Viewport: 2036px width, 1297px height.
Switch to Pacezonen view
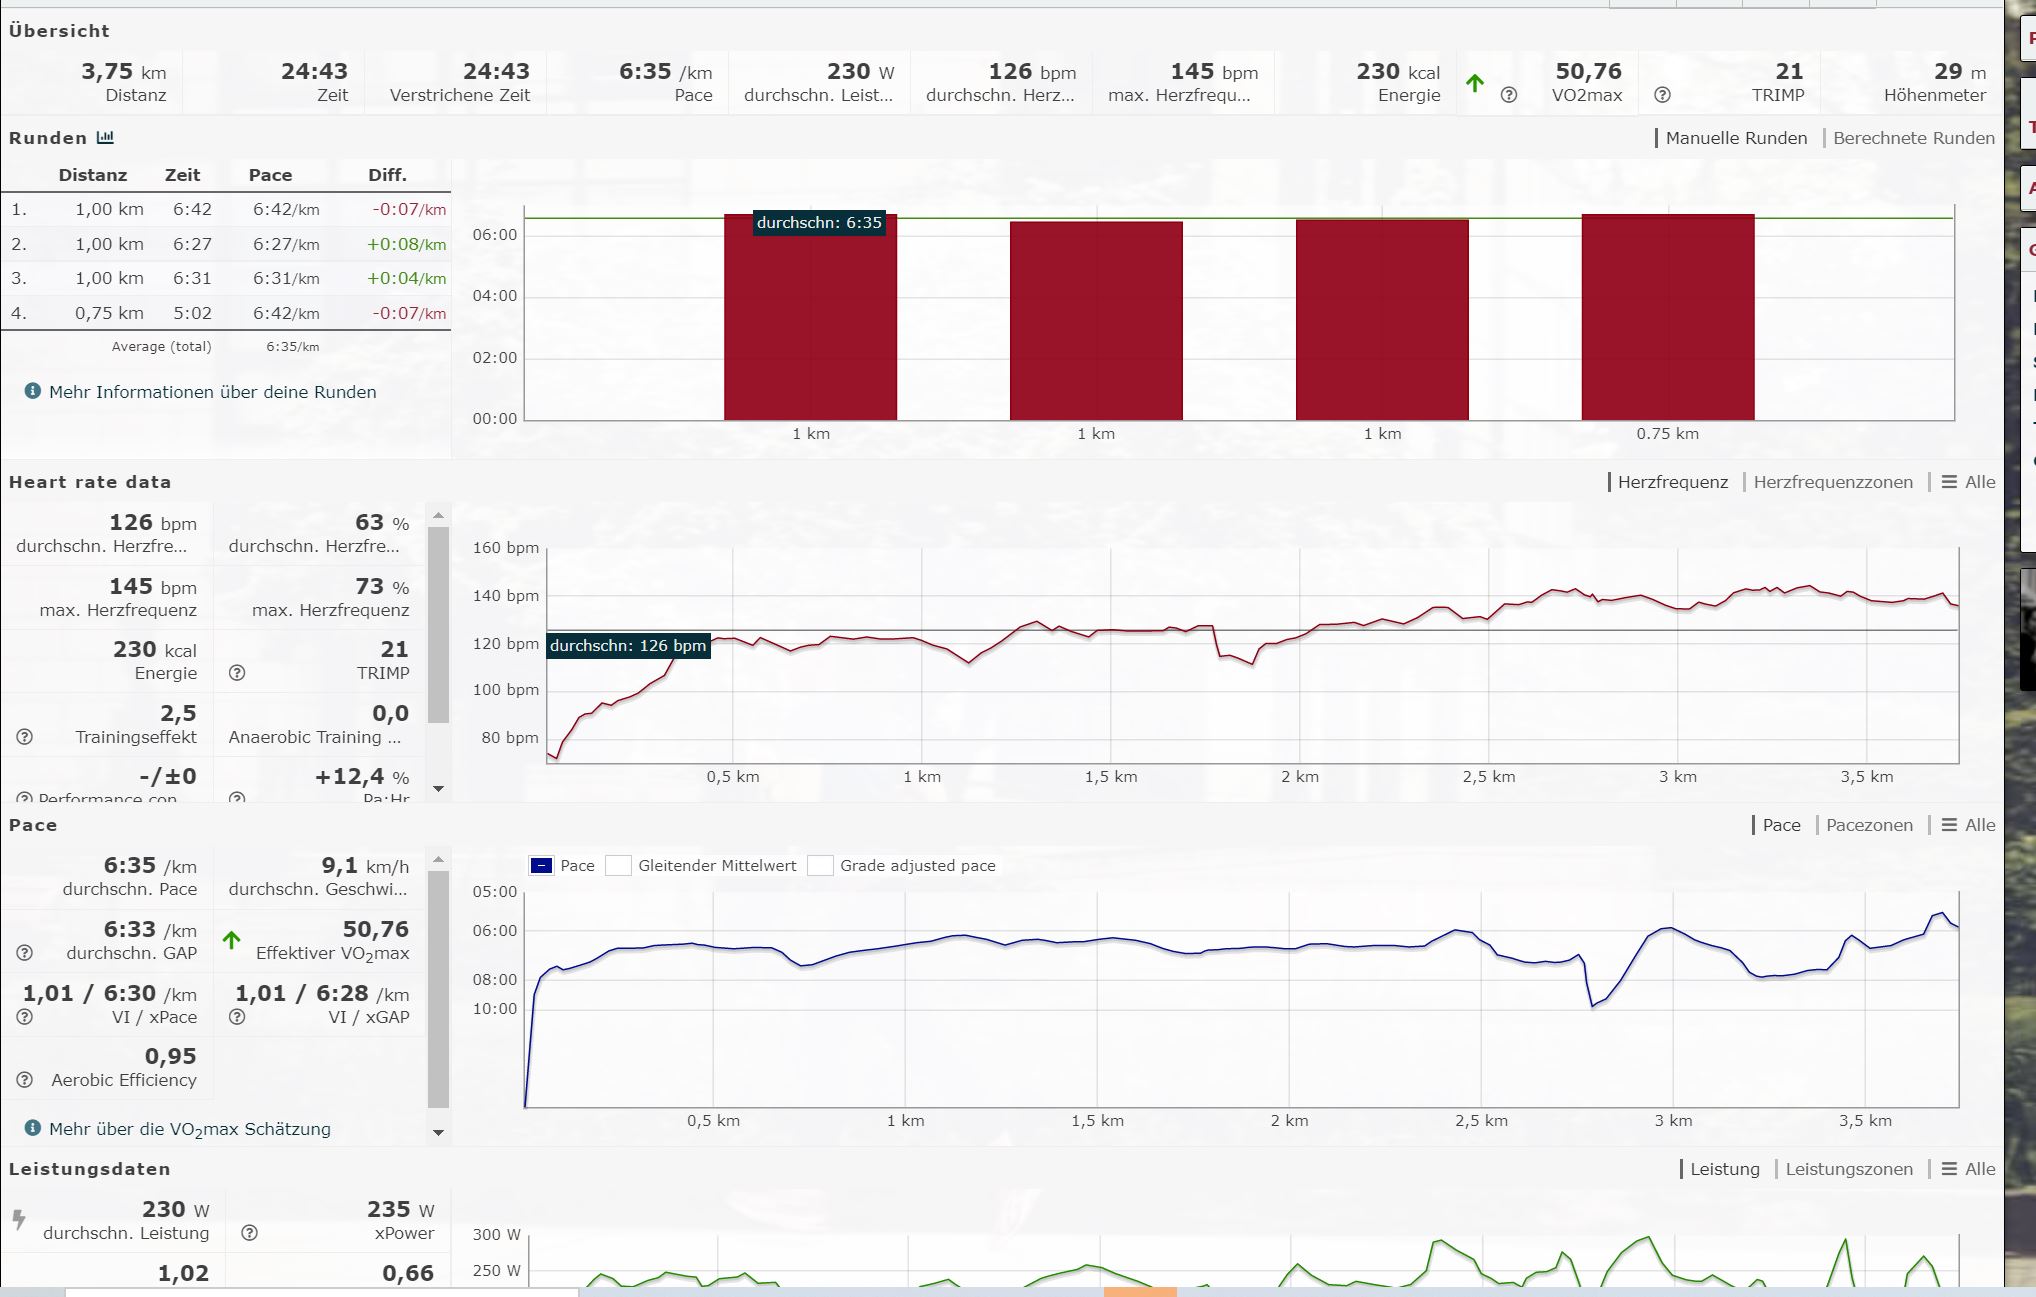tap(1868, 825)
